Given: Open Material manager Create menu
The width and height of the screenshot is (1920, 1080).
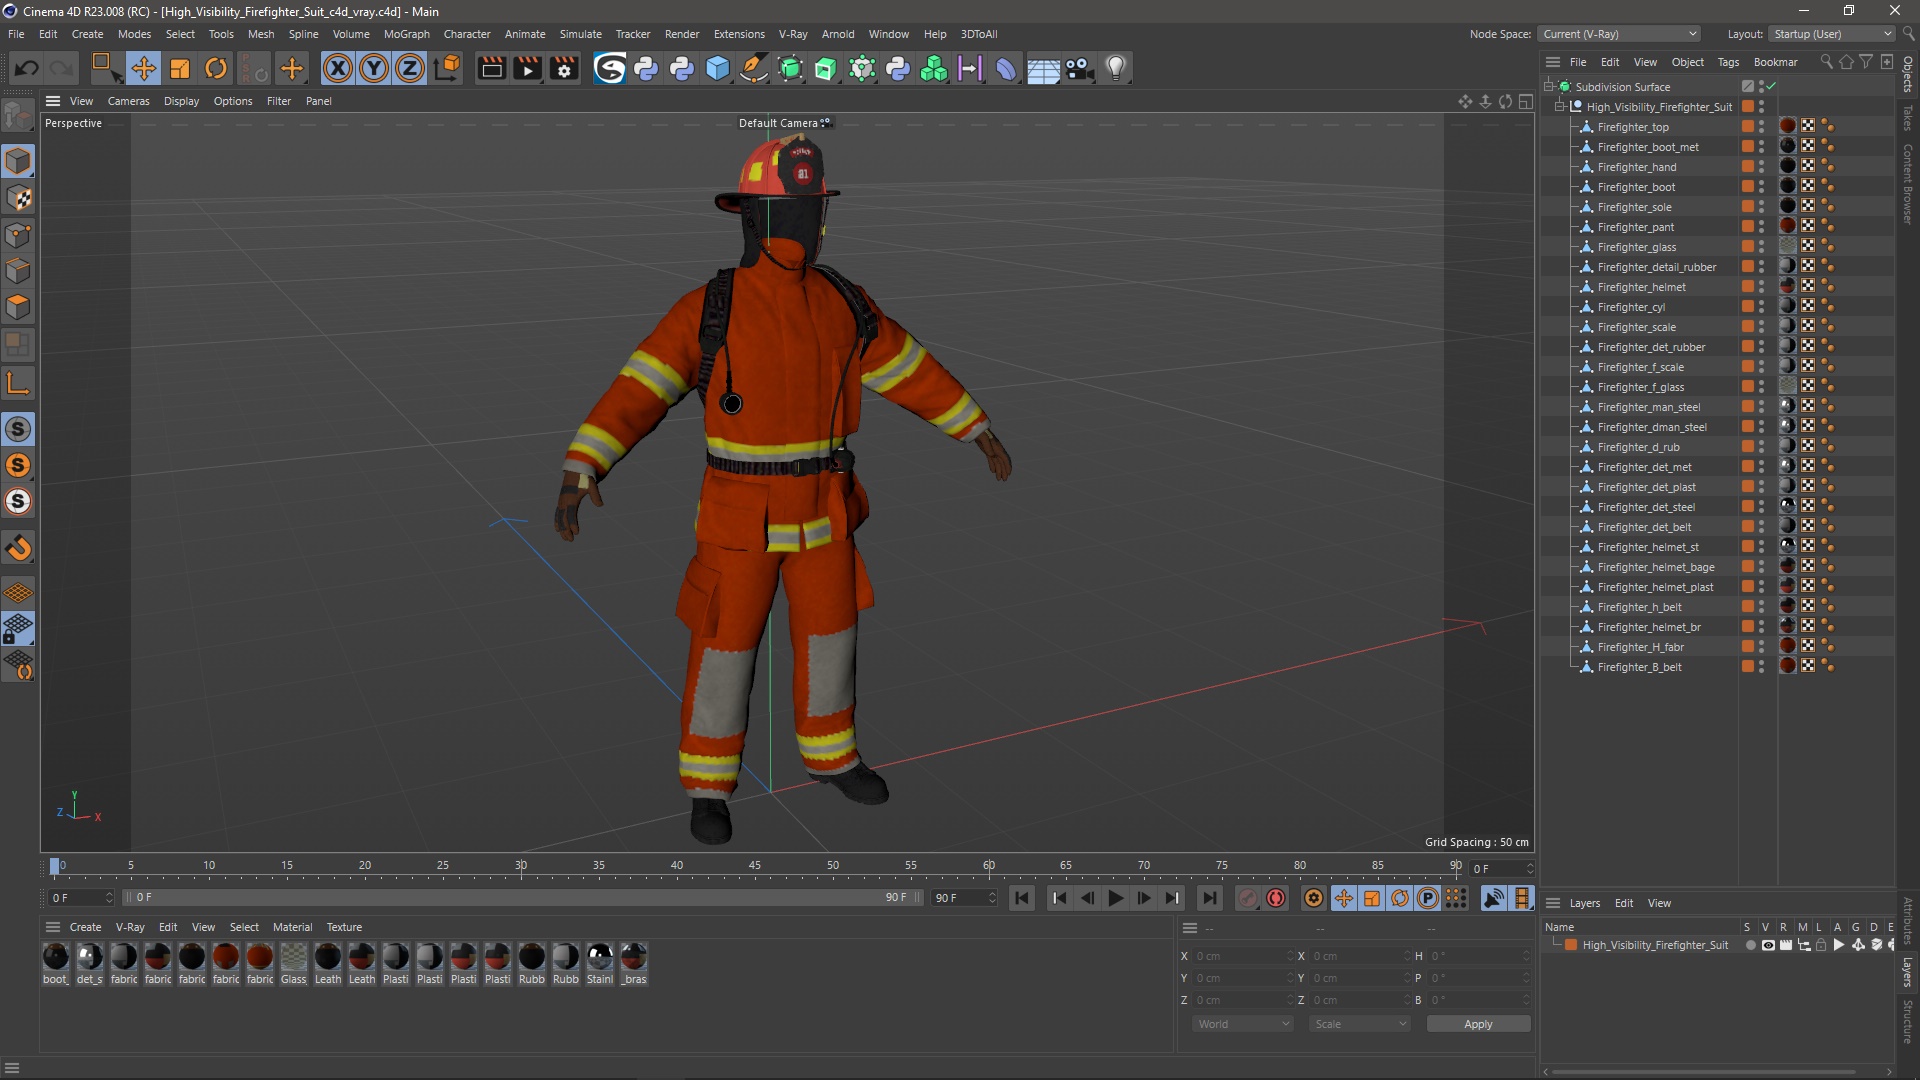Looking at the screenshot, I should click(85, 927).
